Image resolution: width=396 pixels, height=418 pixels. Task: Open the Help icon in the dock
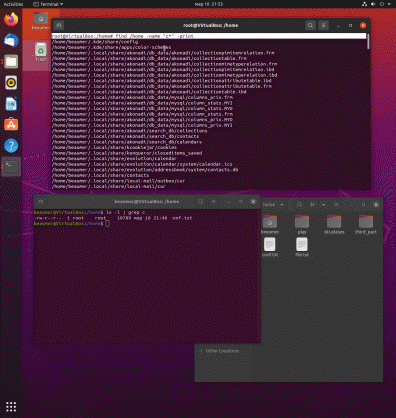[11, 146]
